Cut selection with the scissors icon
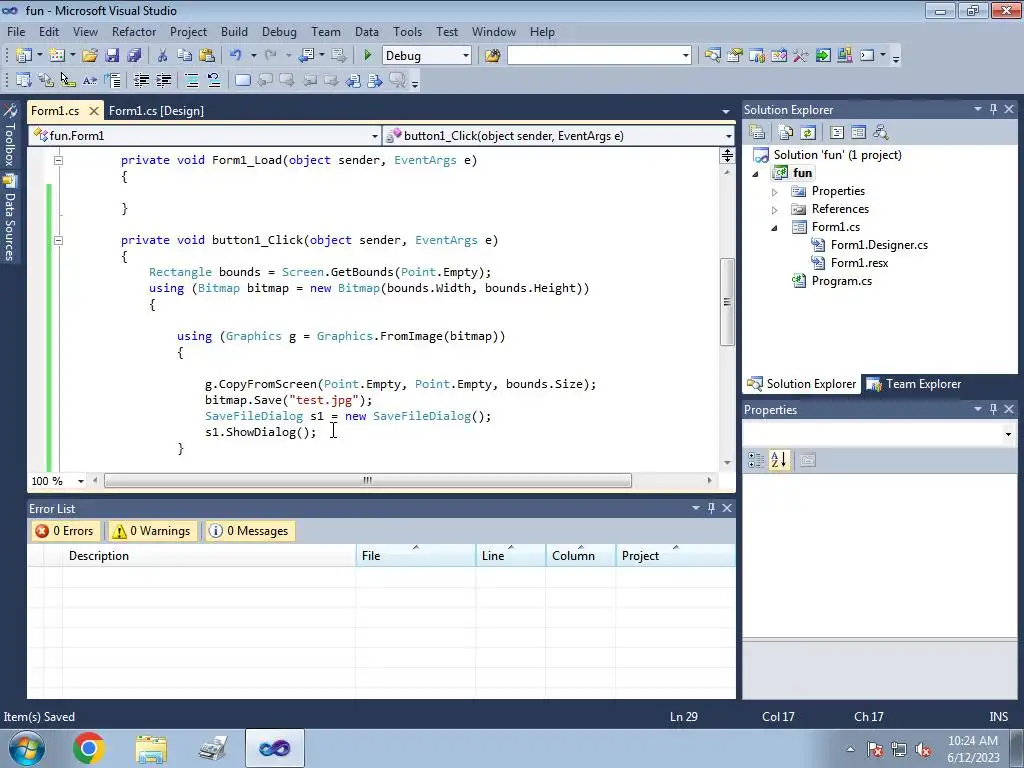 163,56
